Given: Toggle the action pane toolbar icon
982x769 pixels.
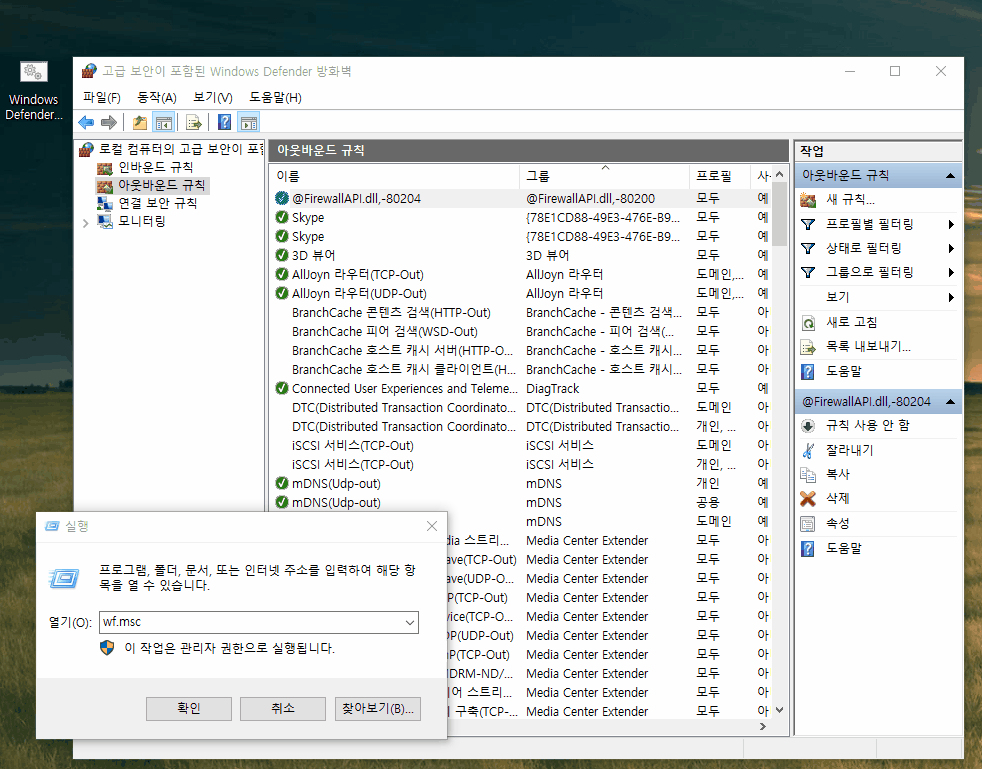Looking at the screenshot, I should (249, 123).
